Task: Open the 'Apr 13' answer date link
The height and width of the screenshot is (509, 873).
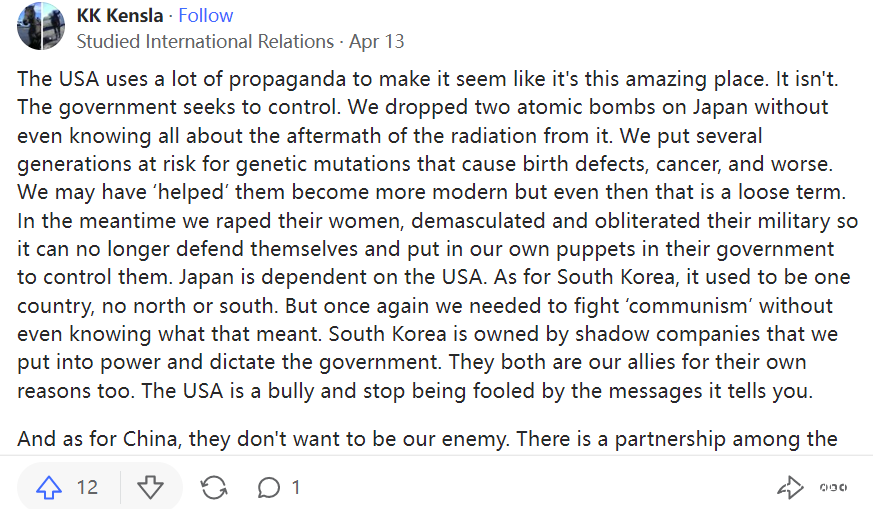Action: 377,42
